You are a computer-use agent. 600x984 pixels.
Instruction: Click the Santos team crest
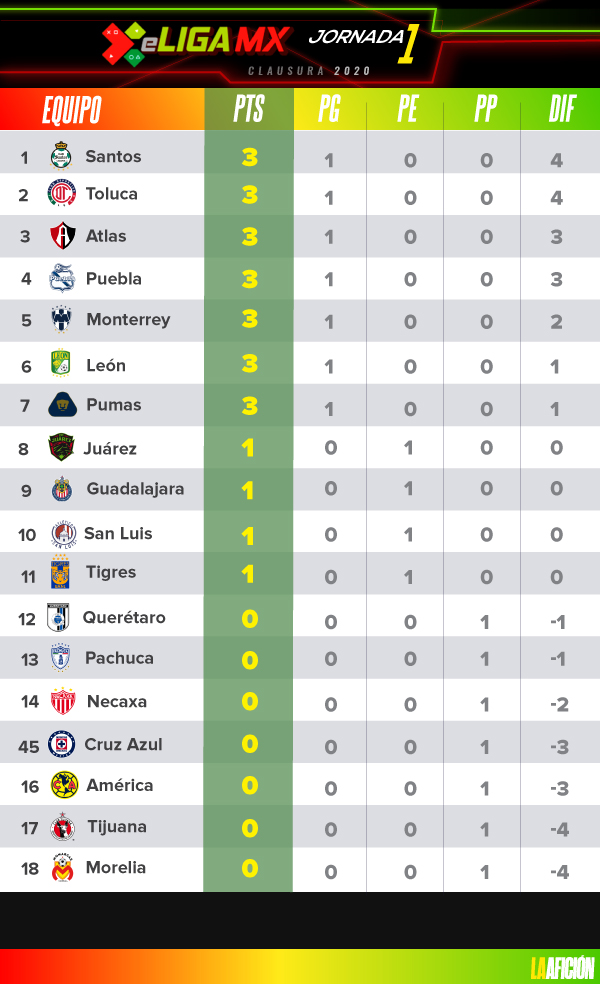(x=62, y=156)
